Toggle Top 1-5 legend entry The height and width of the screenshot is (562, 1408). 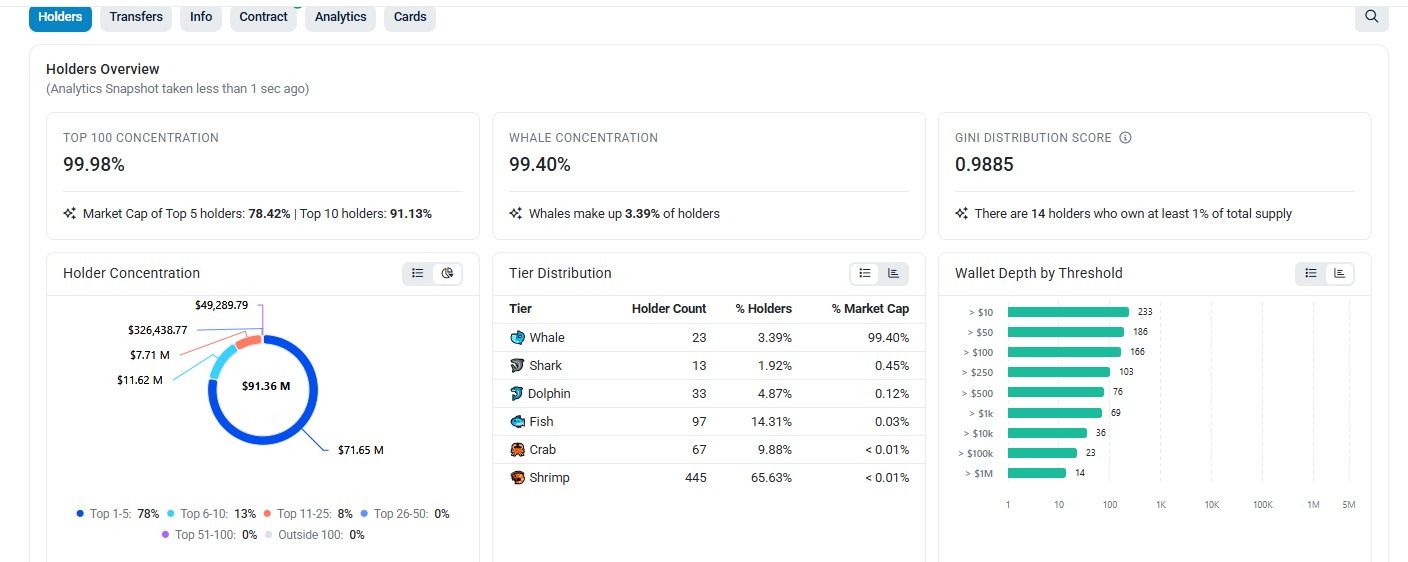tap(118, 514)
